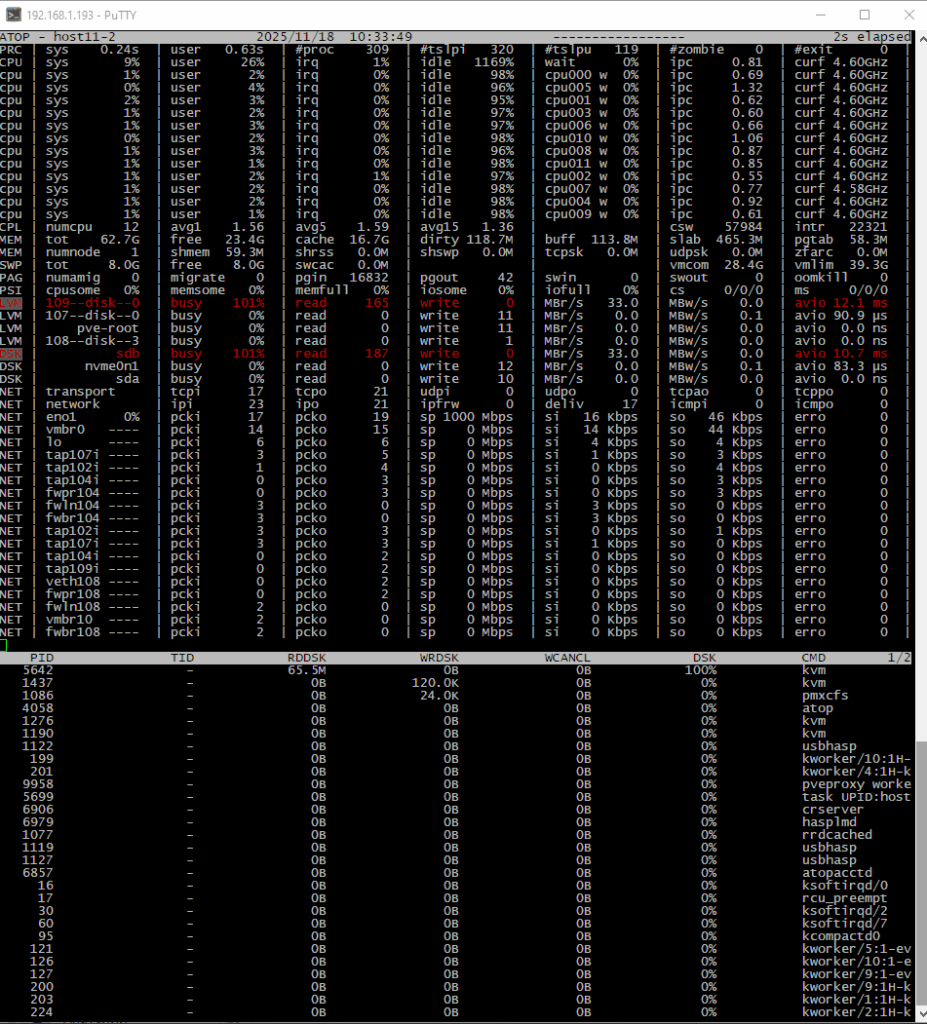
Task: Click the WCANCL column header
Action: [x=567, y=657]
